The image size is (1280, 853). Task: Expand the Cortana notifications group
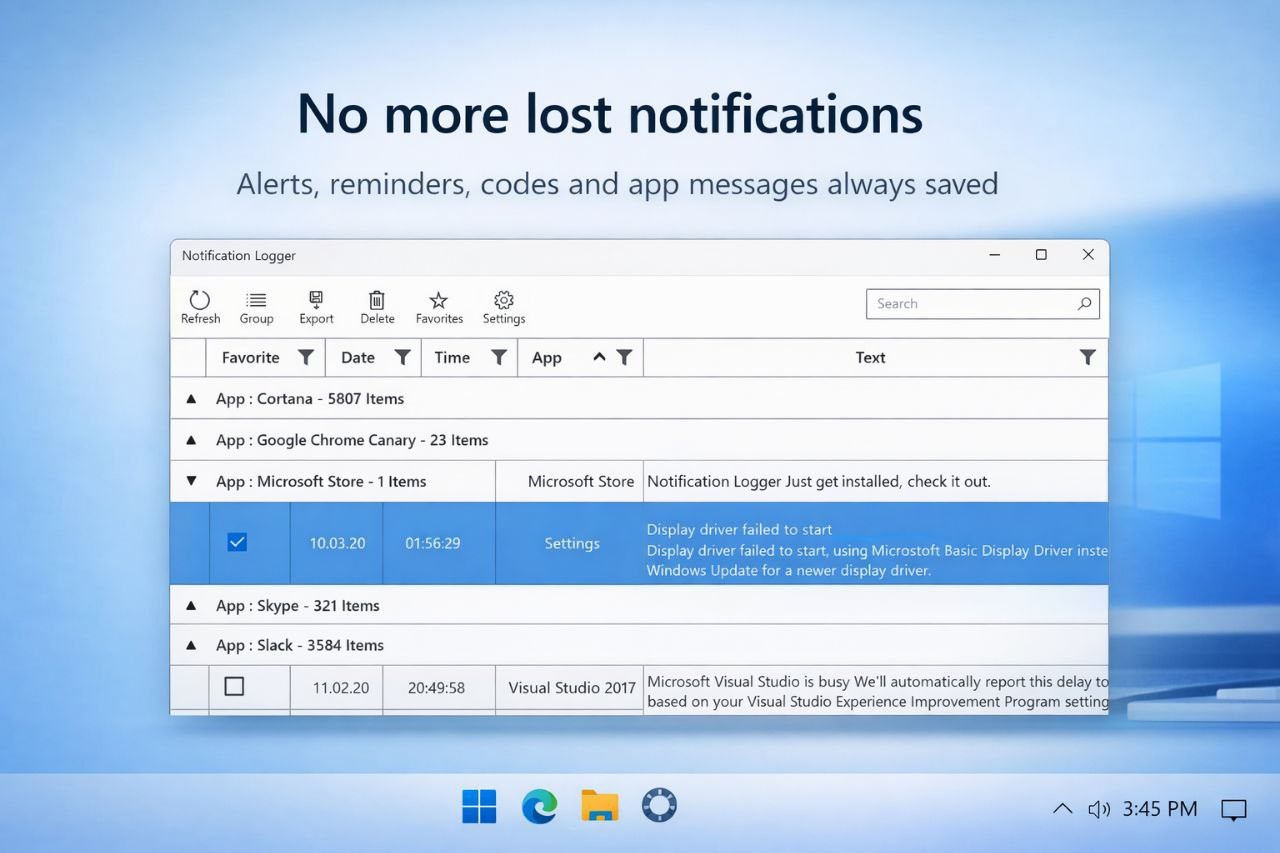click(x=190, y=397)
